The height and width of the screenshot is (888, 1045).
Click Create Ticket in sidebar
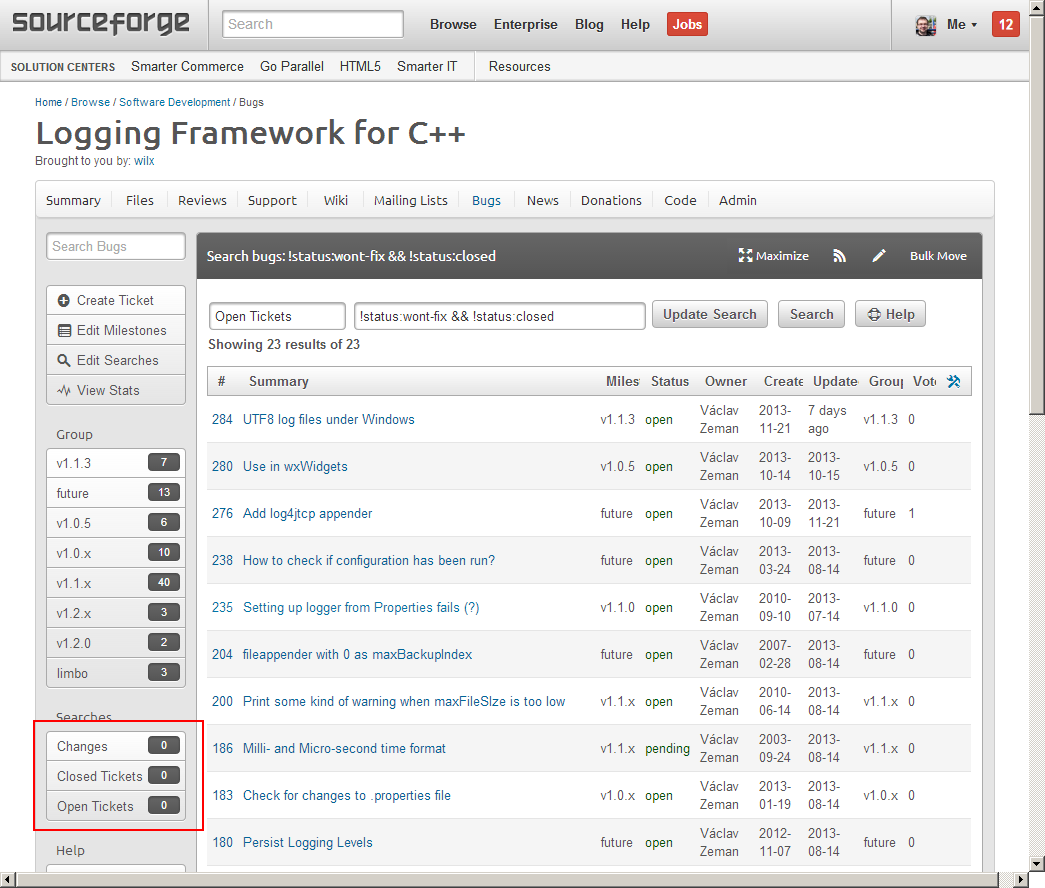(x=115, y=300)
